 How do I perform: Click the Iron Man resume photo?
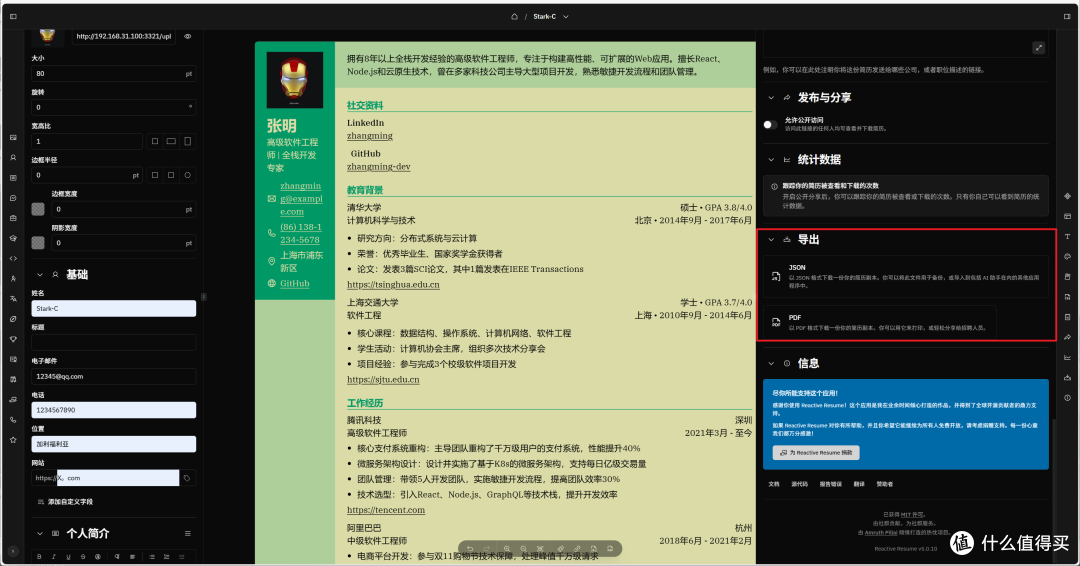point(295,80)
